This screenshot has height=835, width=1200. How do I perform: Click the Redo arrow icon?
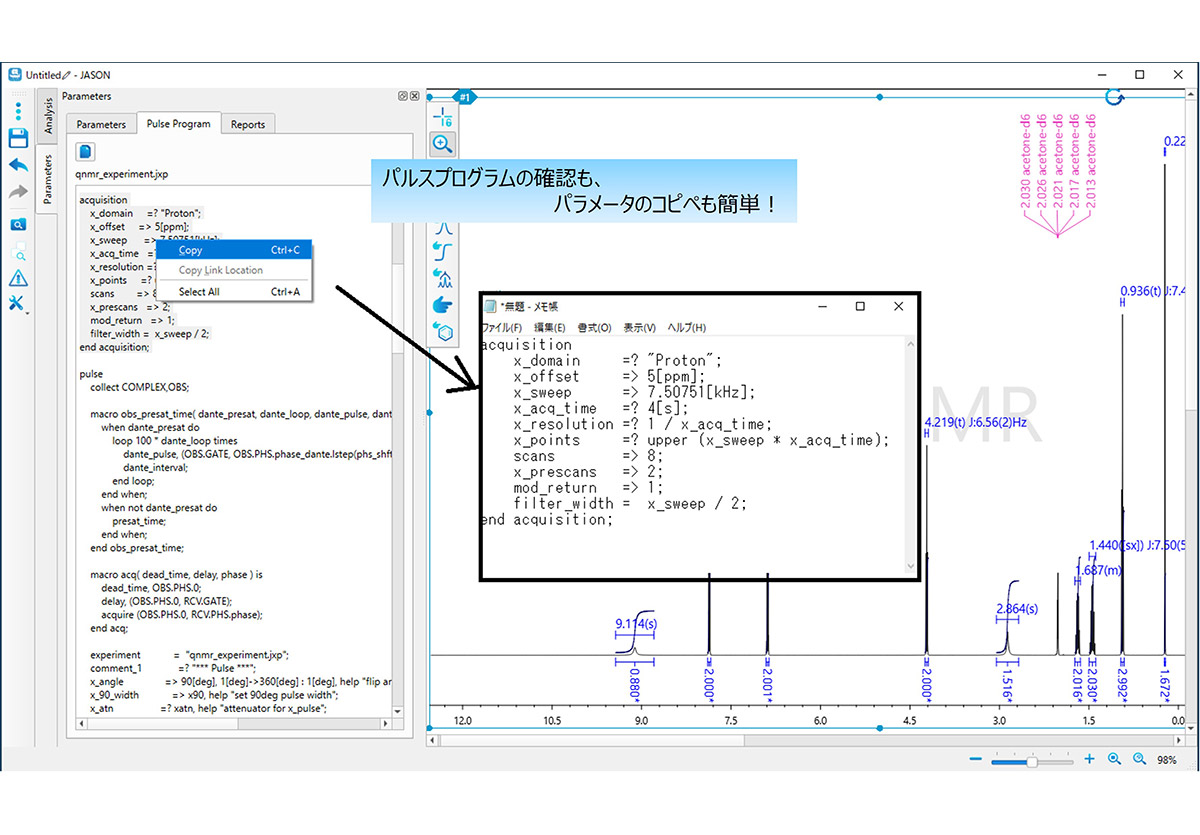pyautogui.click(x=18, y=192)
